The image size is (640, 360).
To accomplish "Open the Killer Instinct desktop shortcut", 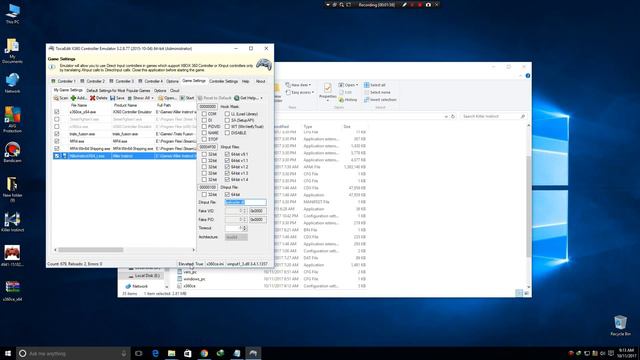I will pos(12,222).
